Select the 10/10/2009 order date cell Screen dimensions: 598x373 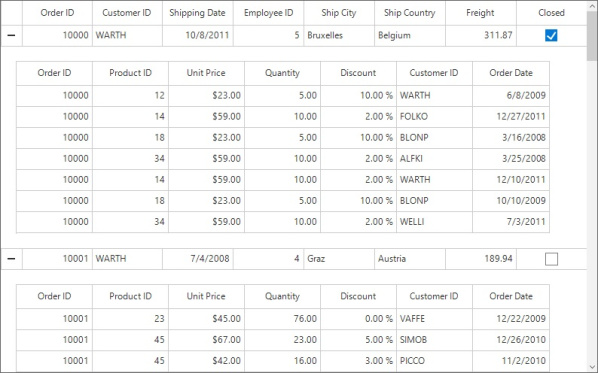tap(511, 201)
